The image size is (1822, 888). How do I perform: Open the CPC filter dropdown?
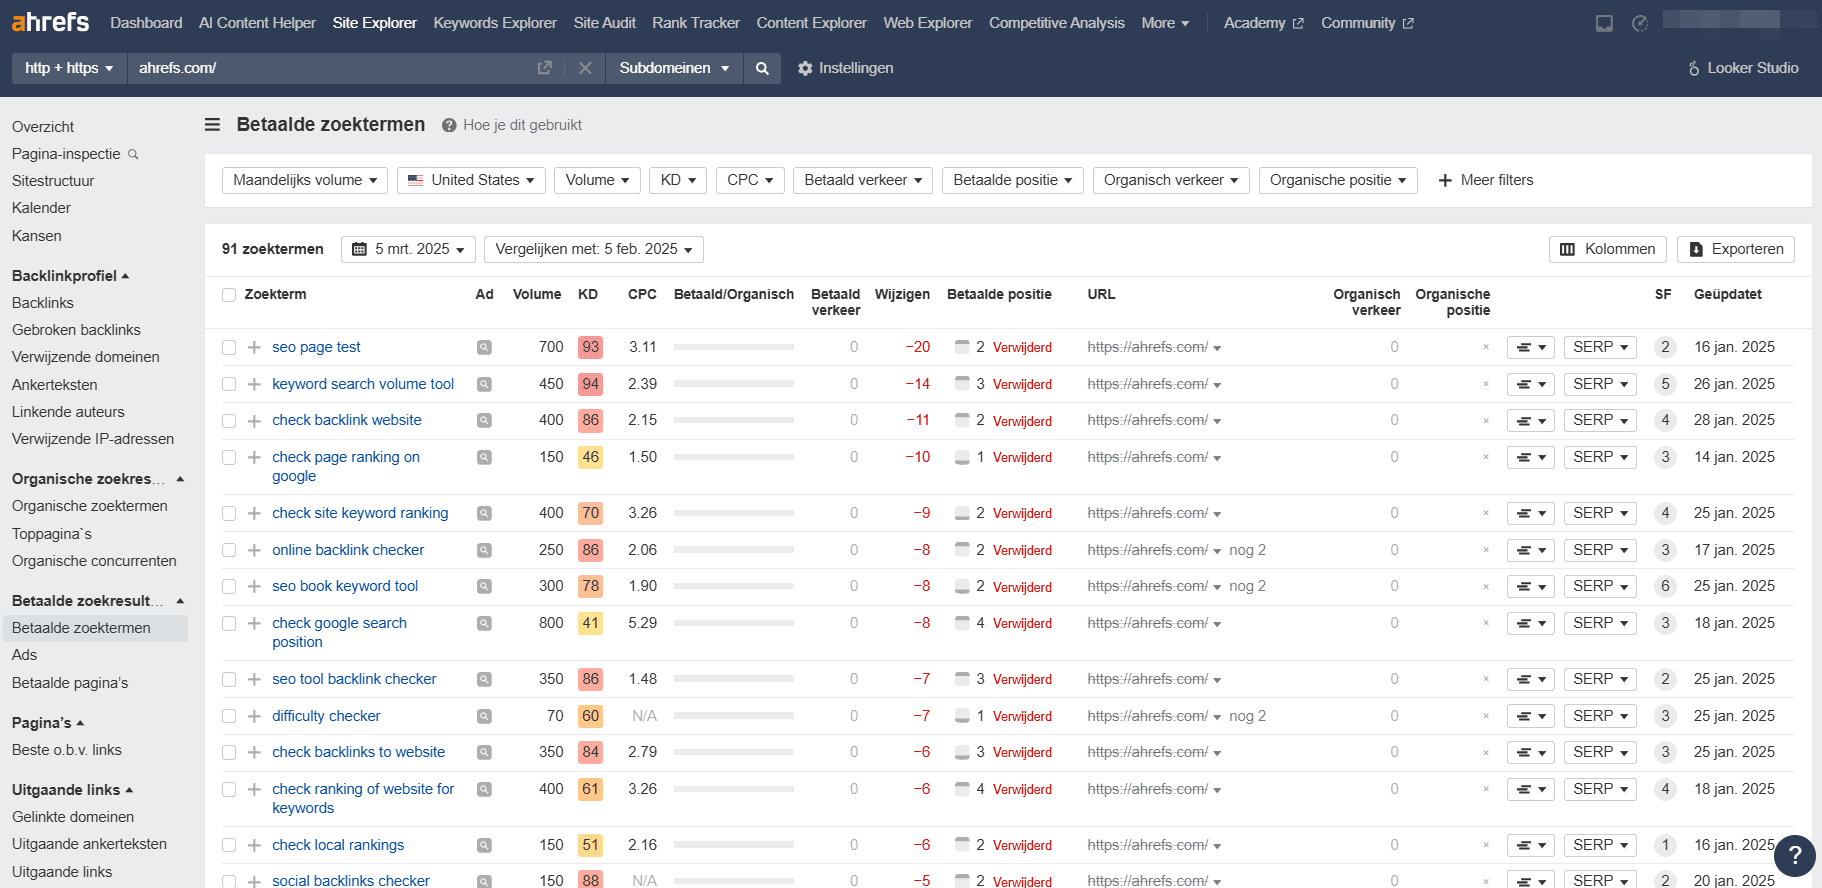750,180
